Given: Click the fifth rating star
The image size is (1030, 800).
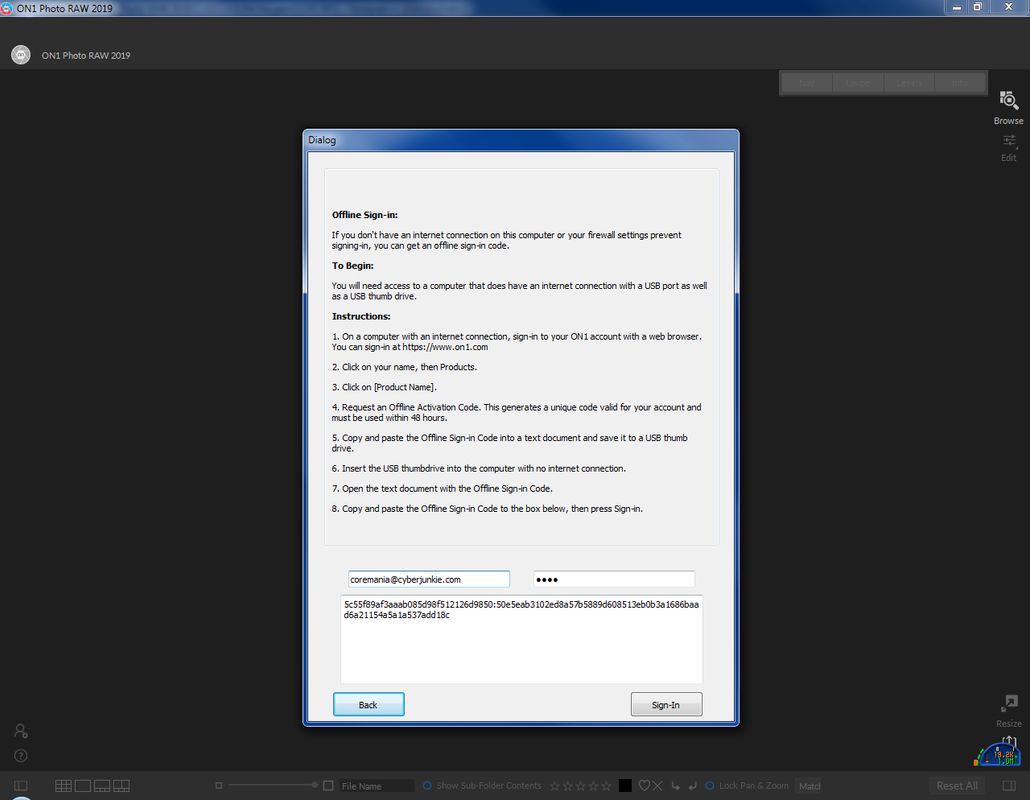Looking at the screenshot, I should coord(606,786).
